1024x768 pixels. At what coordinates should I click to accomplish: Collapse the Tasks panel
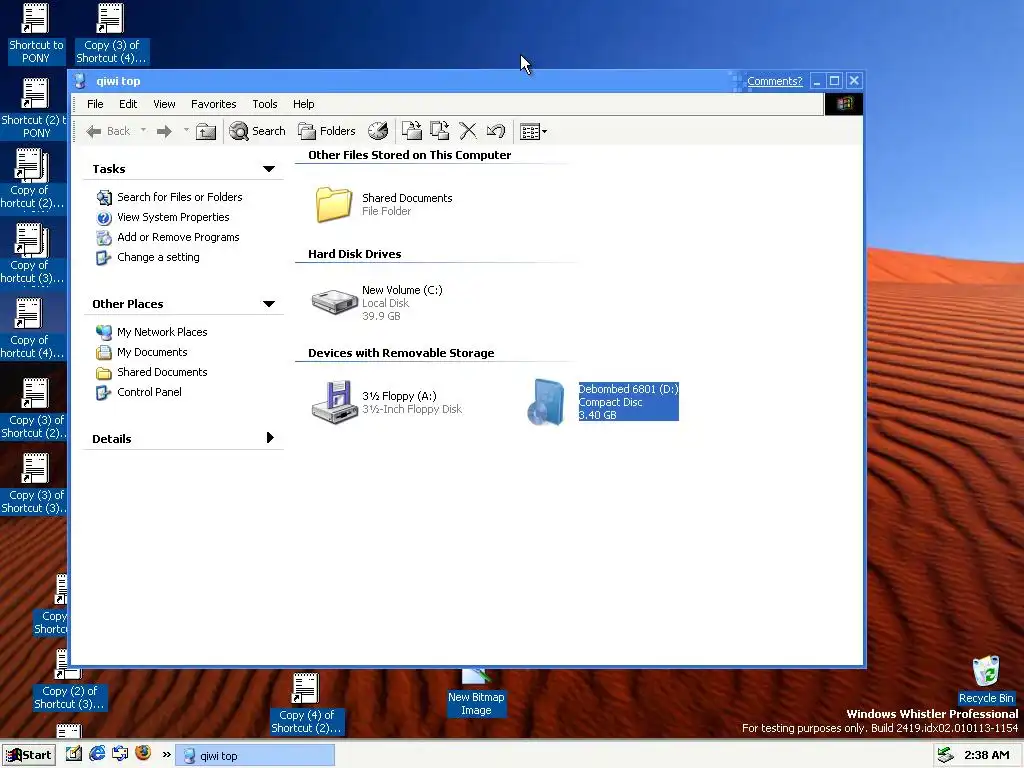[268, 169]
